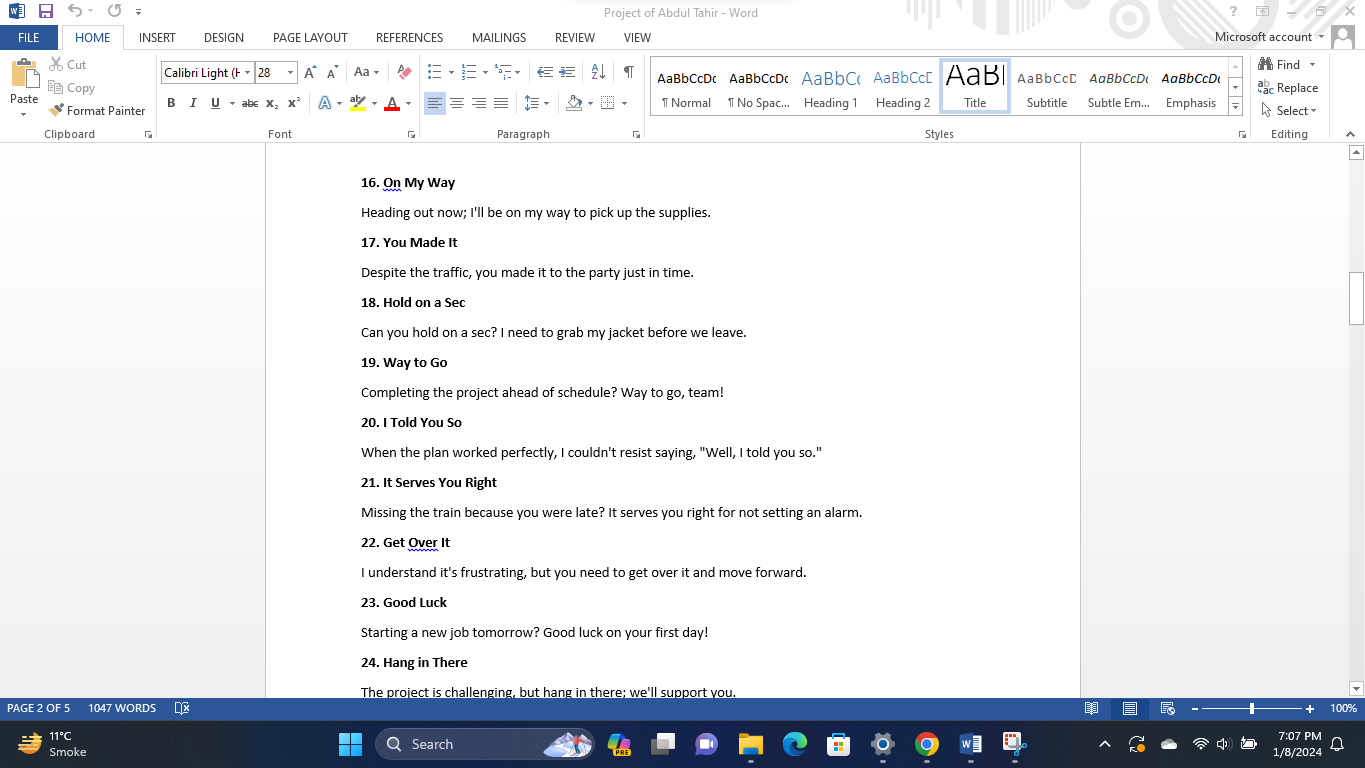Click the Undo arrow icon
The width and height of the screenshot is (1365, 768).
click(76, 12)
